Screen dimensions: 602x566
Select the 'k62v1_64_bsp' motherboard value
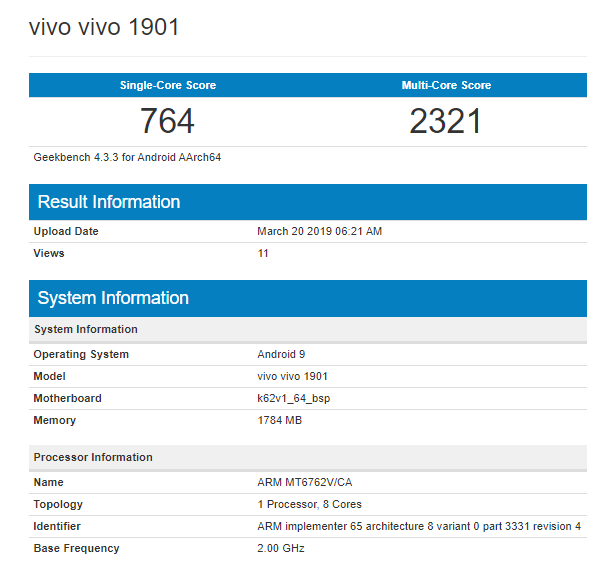click(x=294, y=399)
